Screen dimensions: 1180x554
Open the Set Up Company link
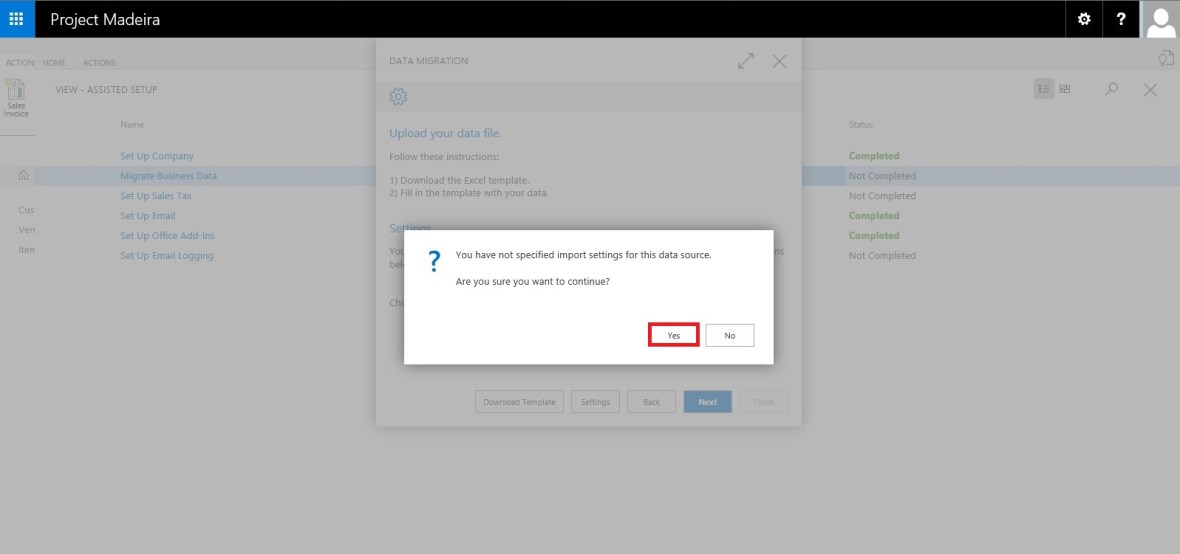[157, 156]
